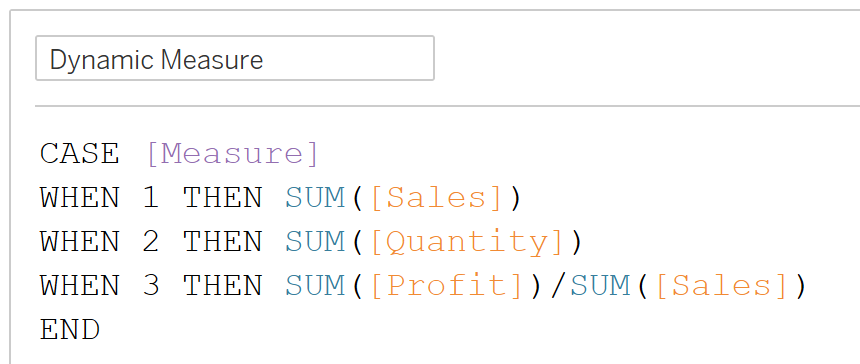
Task: Click the WHEN keyword on the Quantity line
Action: click(x=80, y=242)
